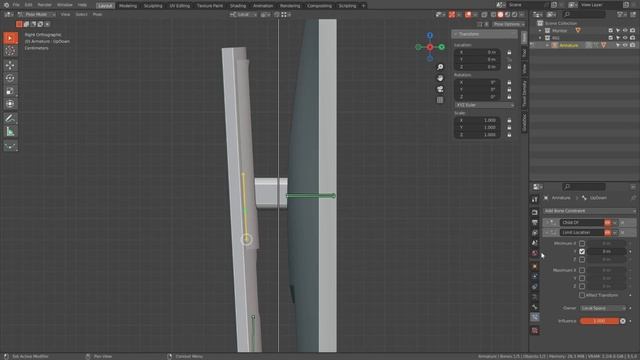
Task: Toggle camera view with camera icon
Action: pyautogui.click(x=440, y=89)
